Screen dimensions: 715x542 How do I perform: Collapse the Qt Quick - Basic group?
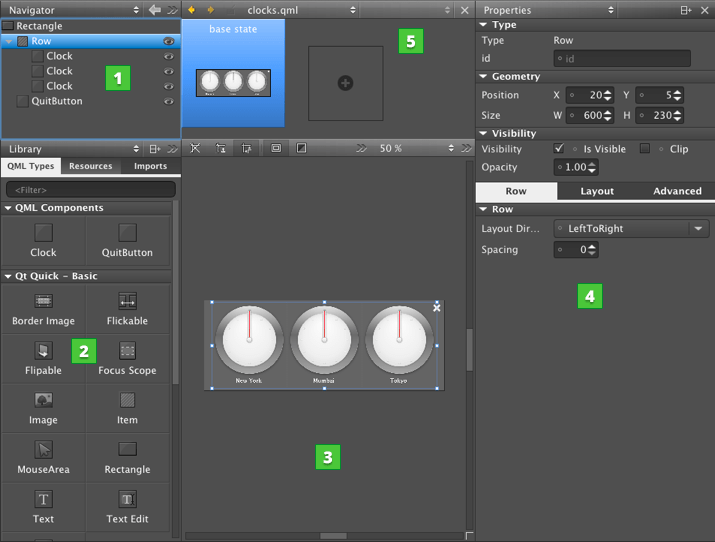pos(8,276)
